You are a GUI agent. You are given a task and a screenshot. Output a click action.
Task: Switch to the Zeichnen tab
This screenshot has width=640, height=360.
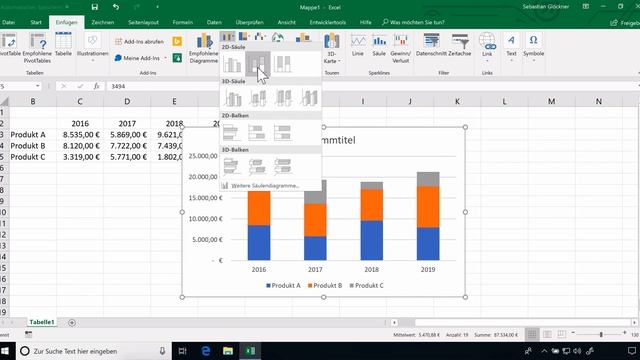coord(103,22)
